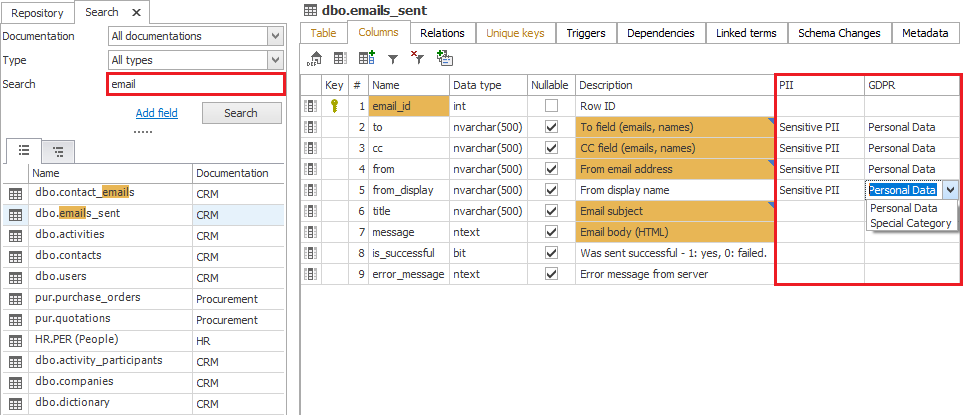
Task: Click the add column icon with green plus
Action: click(x=366, y=60)
